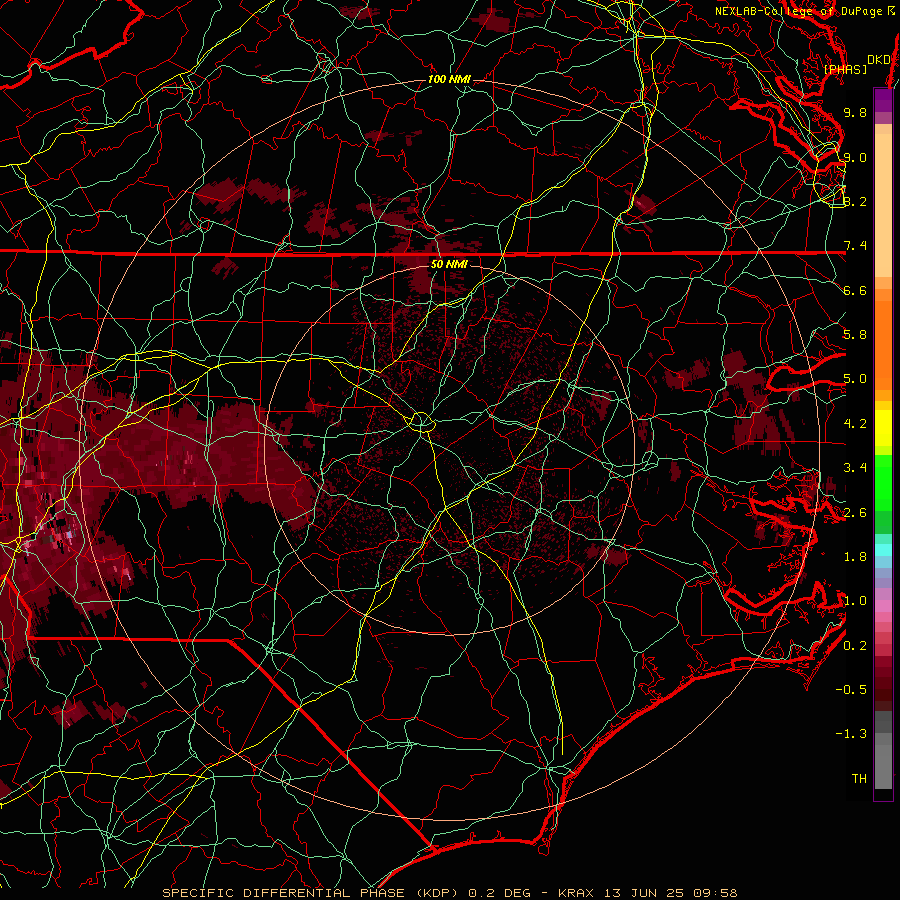Click the 1.8 value on color scale
900x900 pixels.
click(x=855, y=557)
